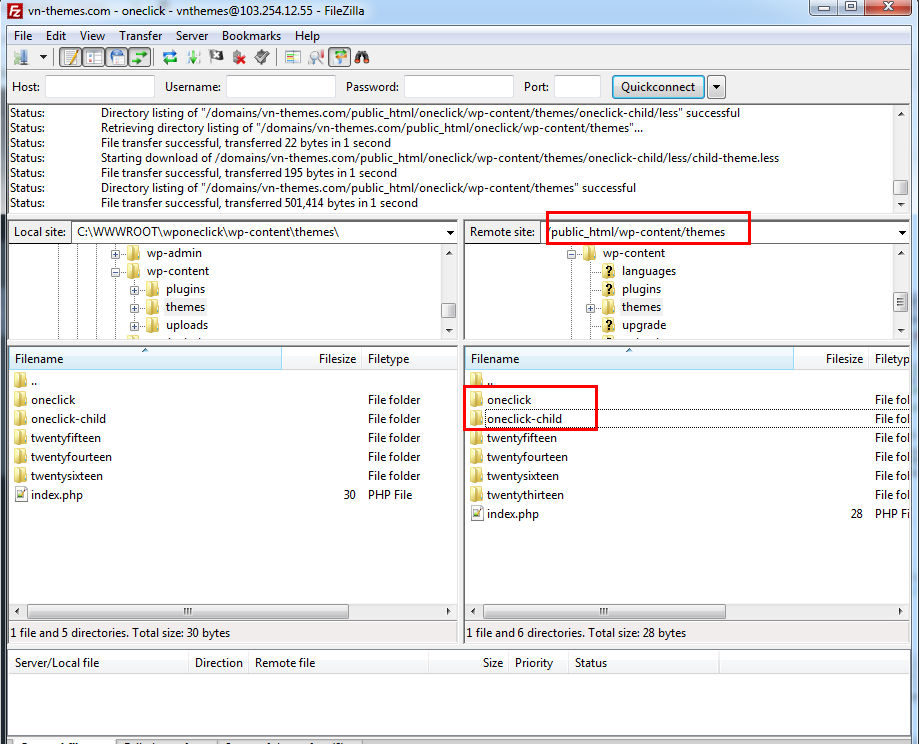The width and height of the screenshot is (919, 744).
Task: Click the local file list horizontal scrollbar
Action: [188, 611]
